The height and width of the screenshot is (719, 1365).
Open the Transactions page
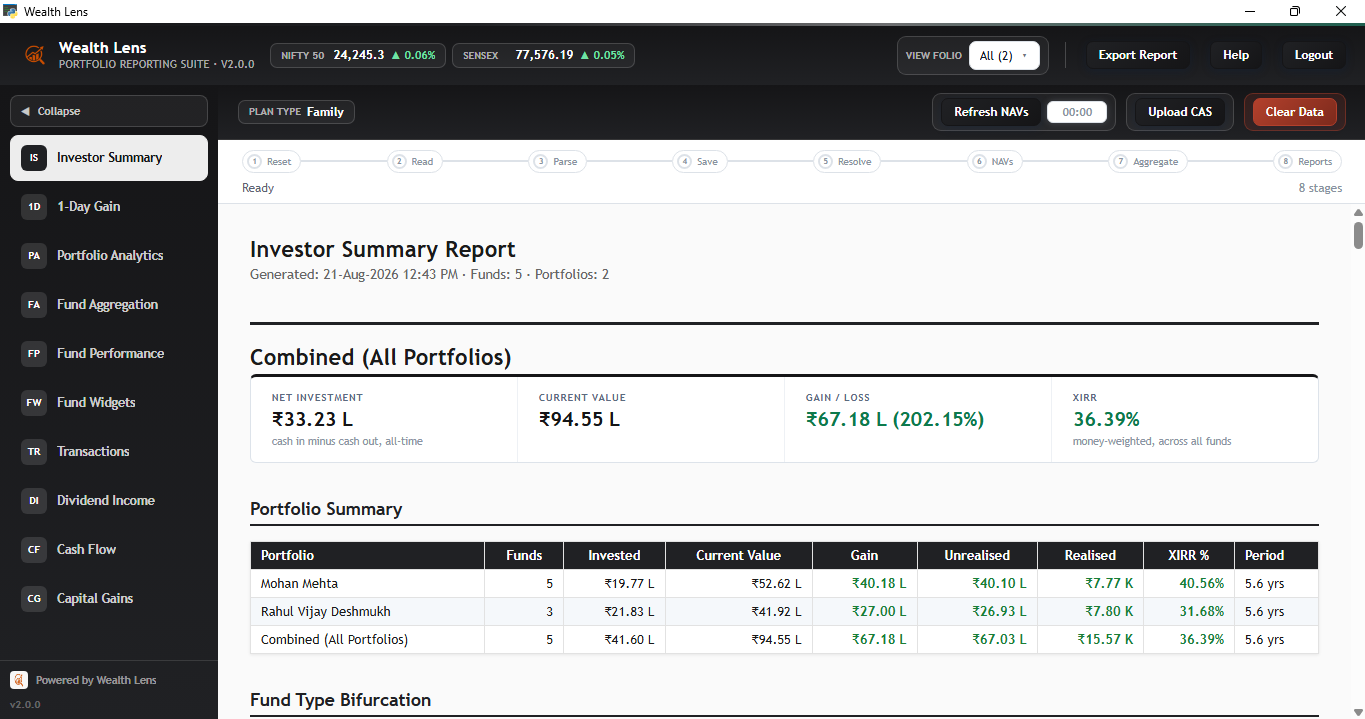click(109, 452)
